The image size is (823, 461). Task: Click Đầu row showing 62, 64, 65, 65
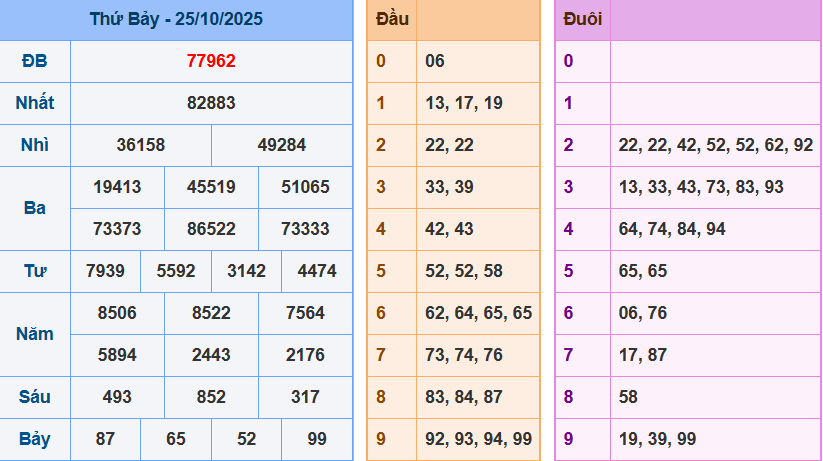click(478, 313)
